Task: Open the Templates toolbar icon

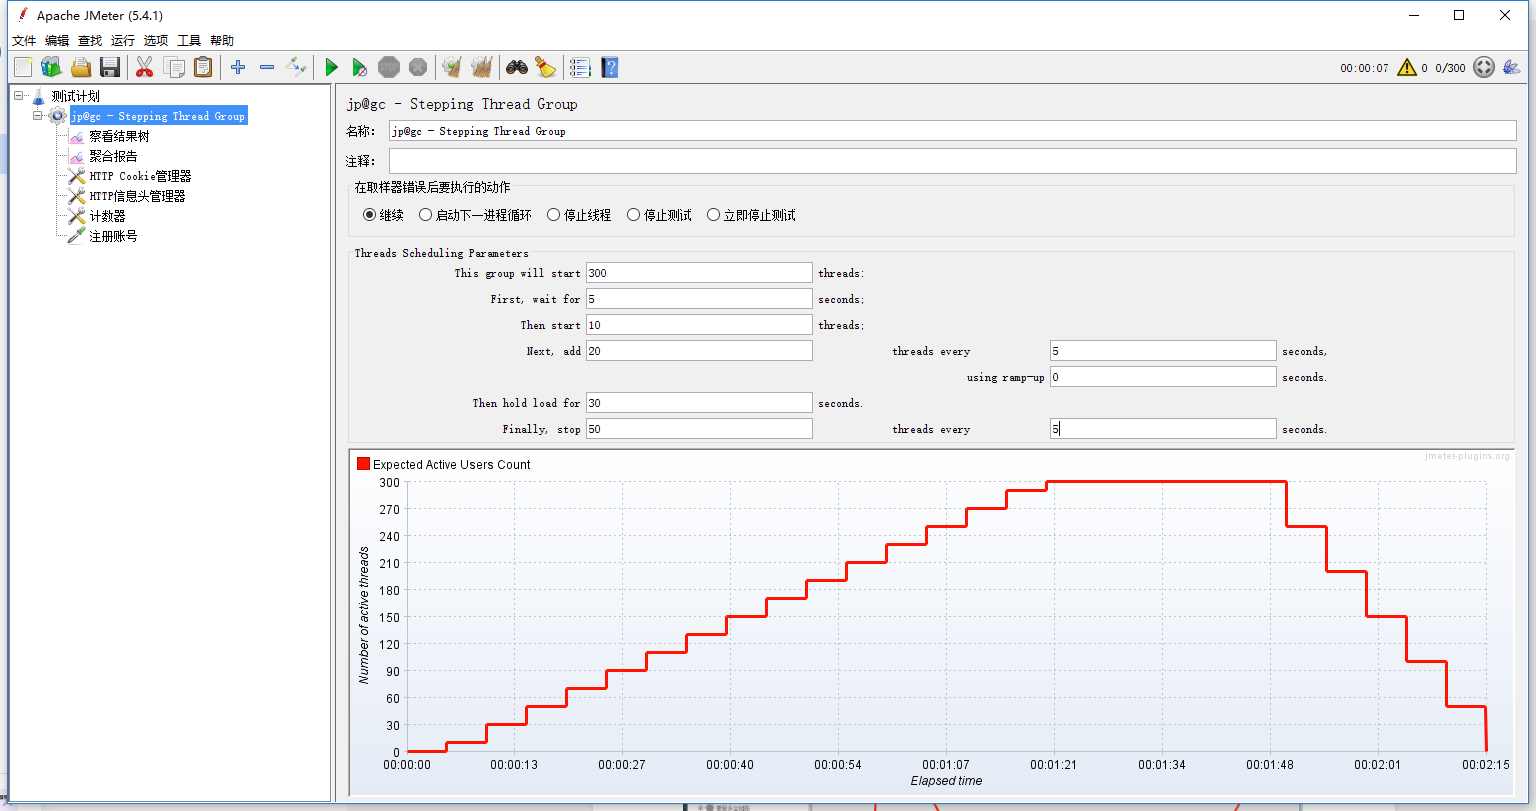Action: click(51, 67)
